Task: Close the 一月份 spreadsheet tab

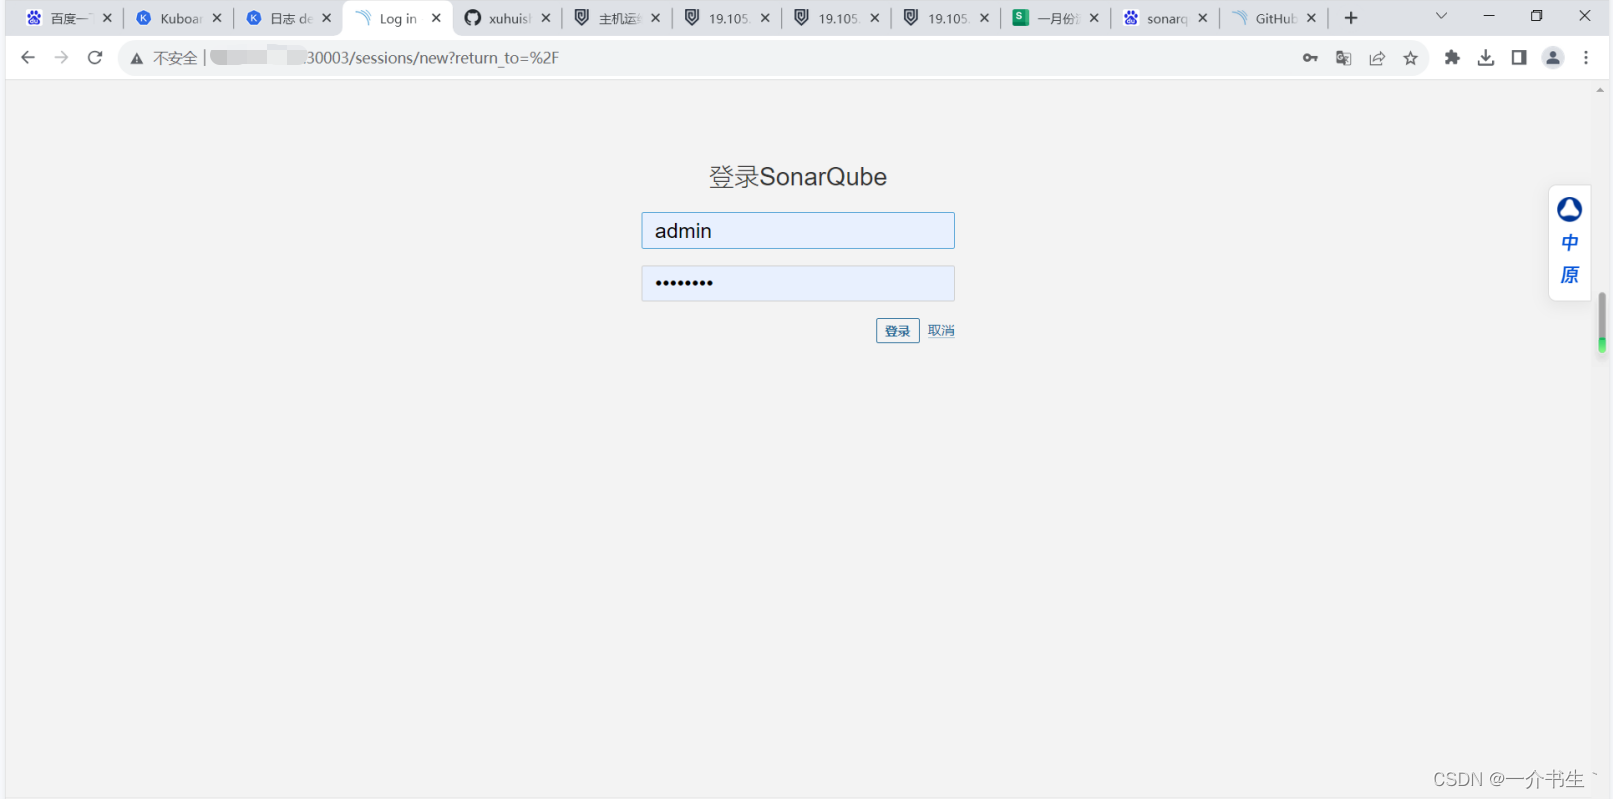Action: point(1094,18)
